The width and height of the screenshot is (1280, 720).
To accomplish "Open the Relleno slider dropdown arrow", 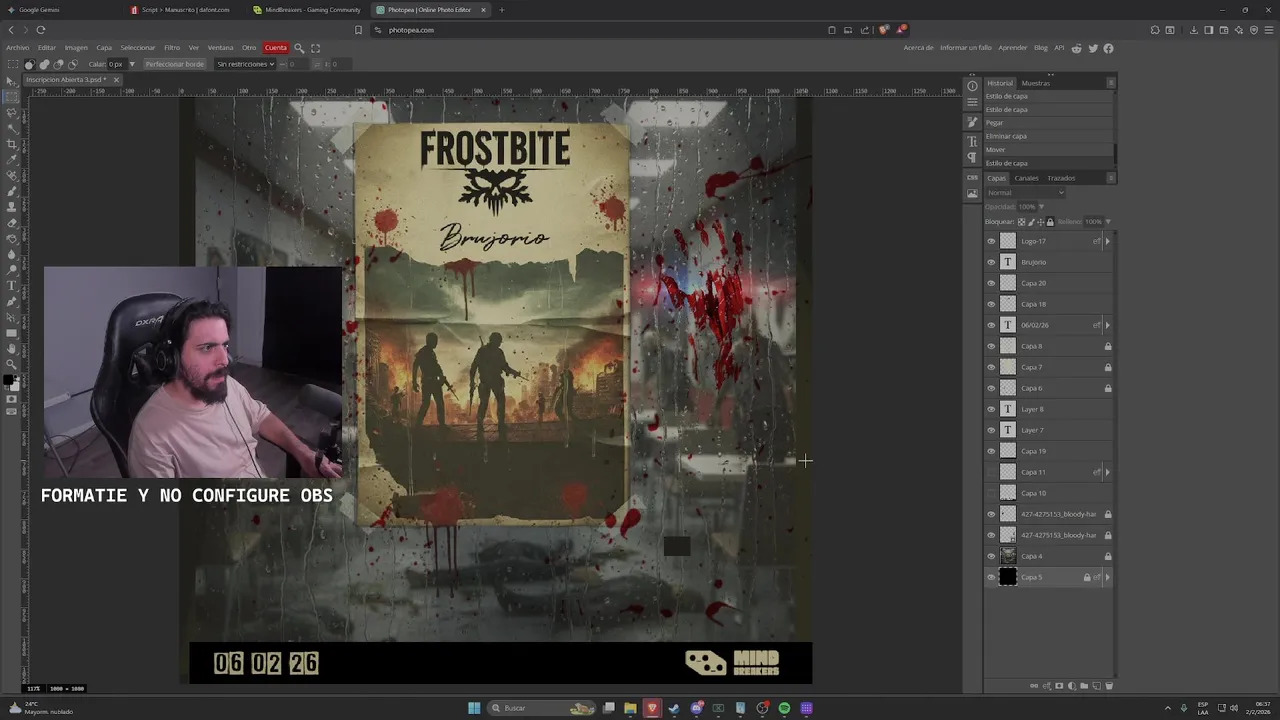I will tap(1108, 222).
